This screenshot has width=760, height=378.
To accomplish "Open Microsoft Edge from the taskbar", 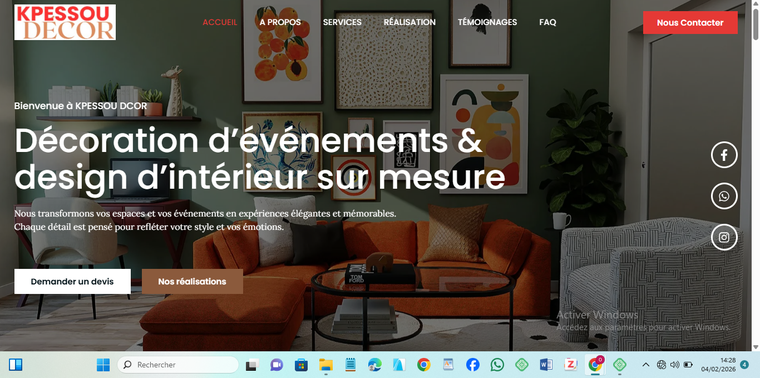I will (x=374, y=364).
